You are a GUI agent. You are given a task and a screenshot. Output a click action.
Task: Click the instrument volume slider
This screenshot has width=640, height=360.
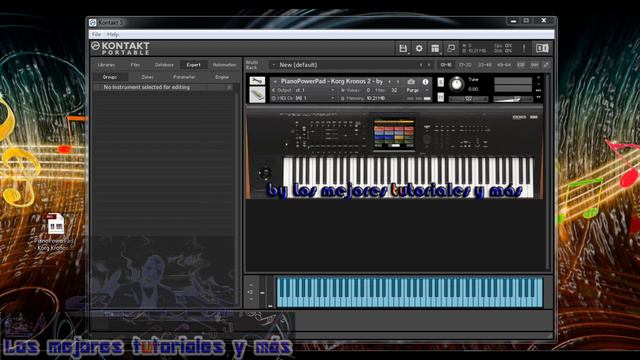tap(513, 99)
